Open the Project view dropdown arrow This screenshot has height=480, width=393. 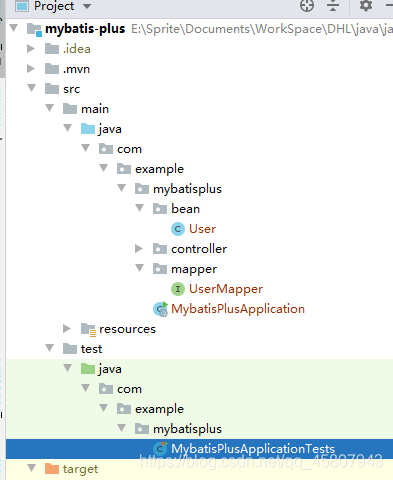87,6
